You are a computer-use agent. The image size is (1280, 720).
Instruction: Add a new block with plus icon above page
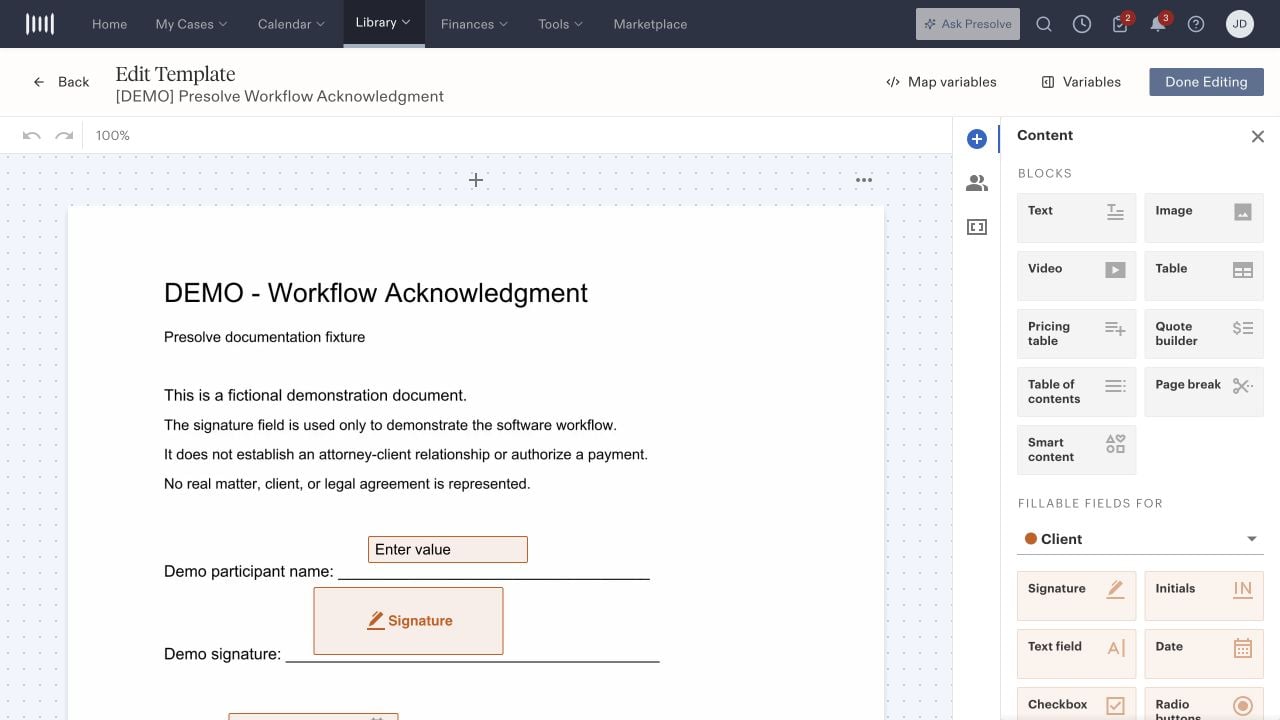coord(476,180)
